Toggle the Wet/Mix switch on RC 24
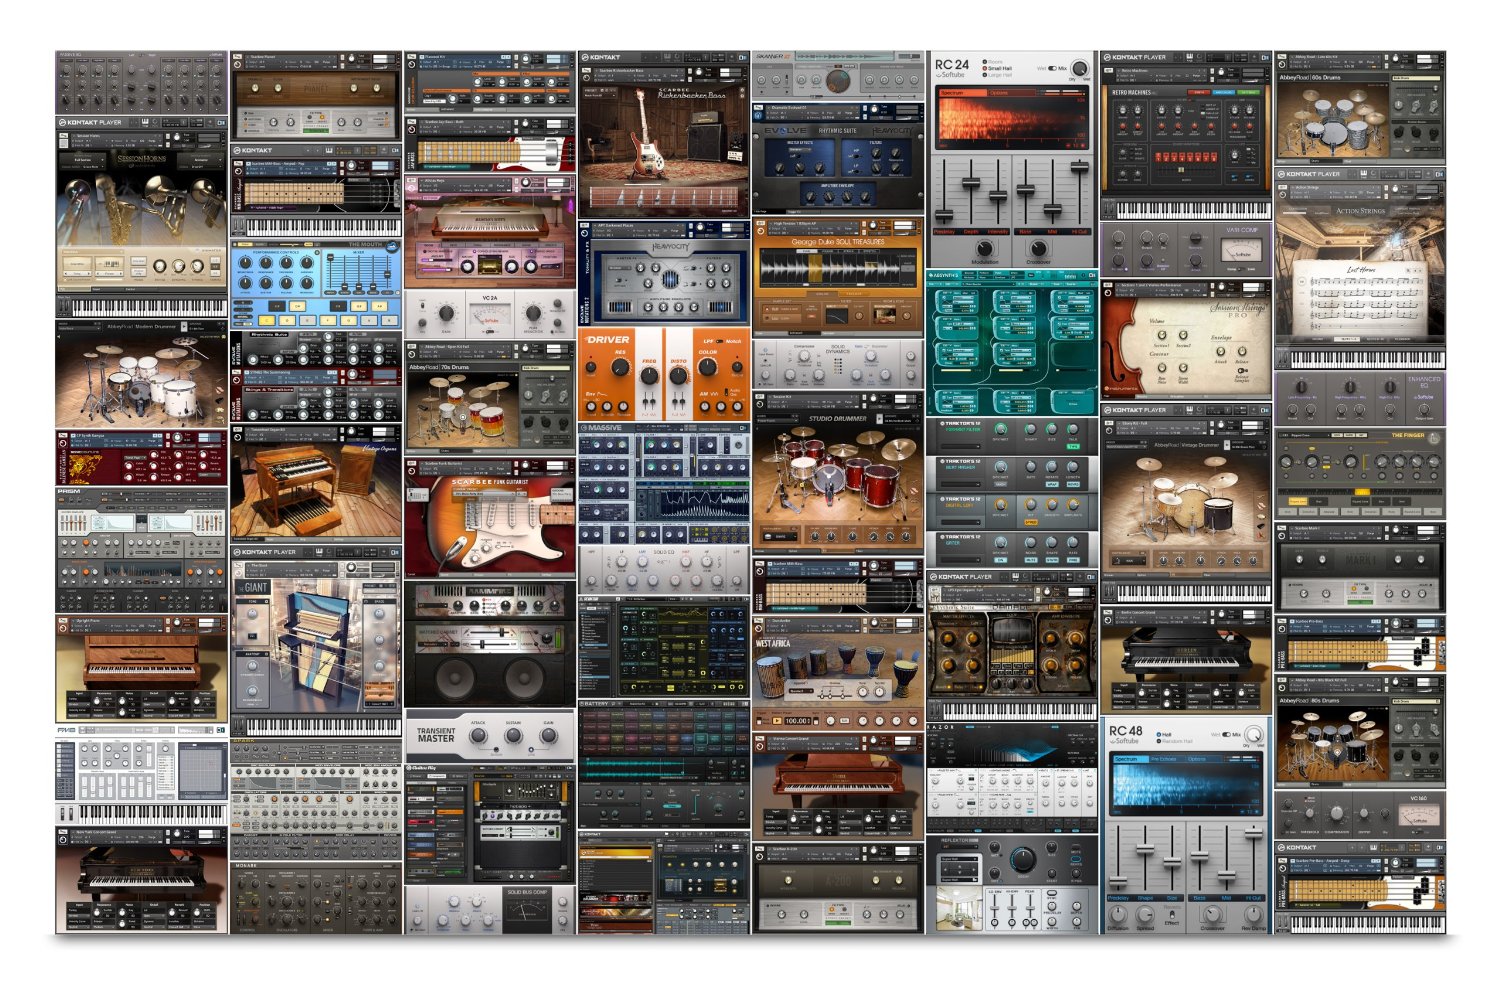The height and width of the screenshot is (997, 1500). 1050,68
